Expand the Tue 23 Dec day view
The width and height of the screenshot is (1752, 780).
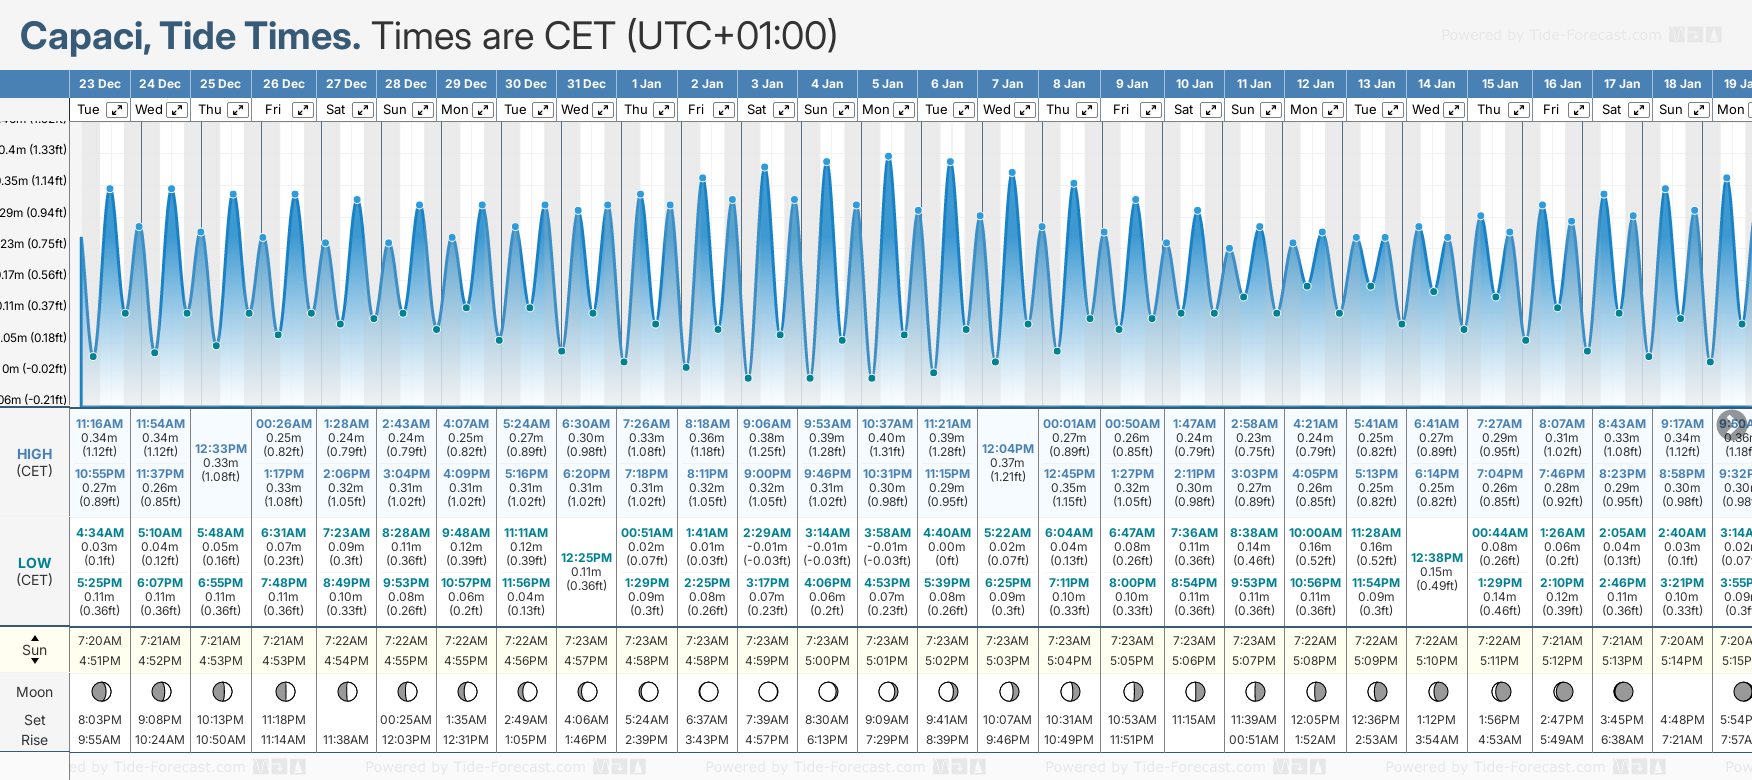[117, 110]
